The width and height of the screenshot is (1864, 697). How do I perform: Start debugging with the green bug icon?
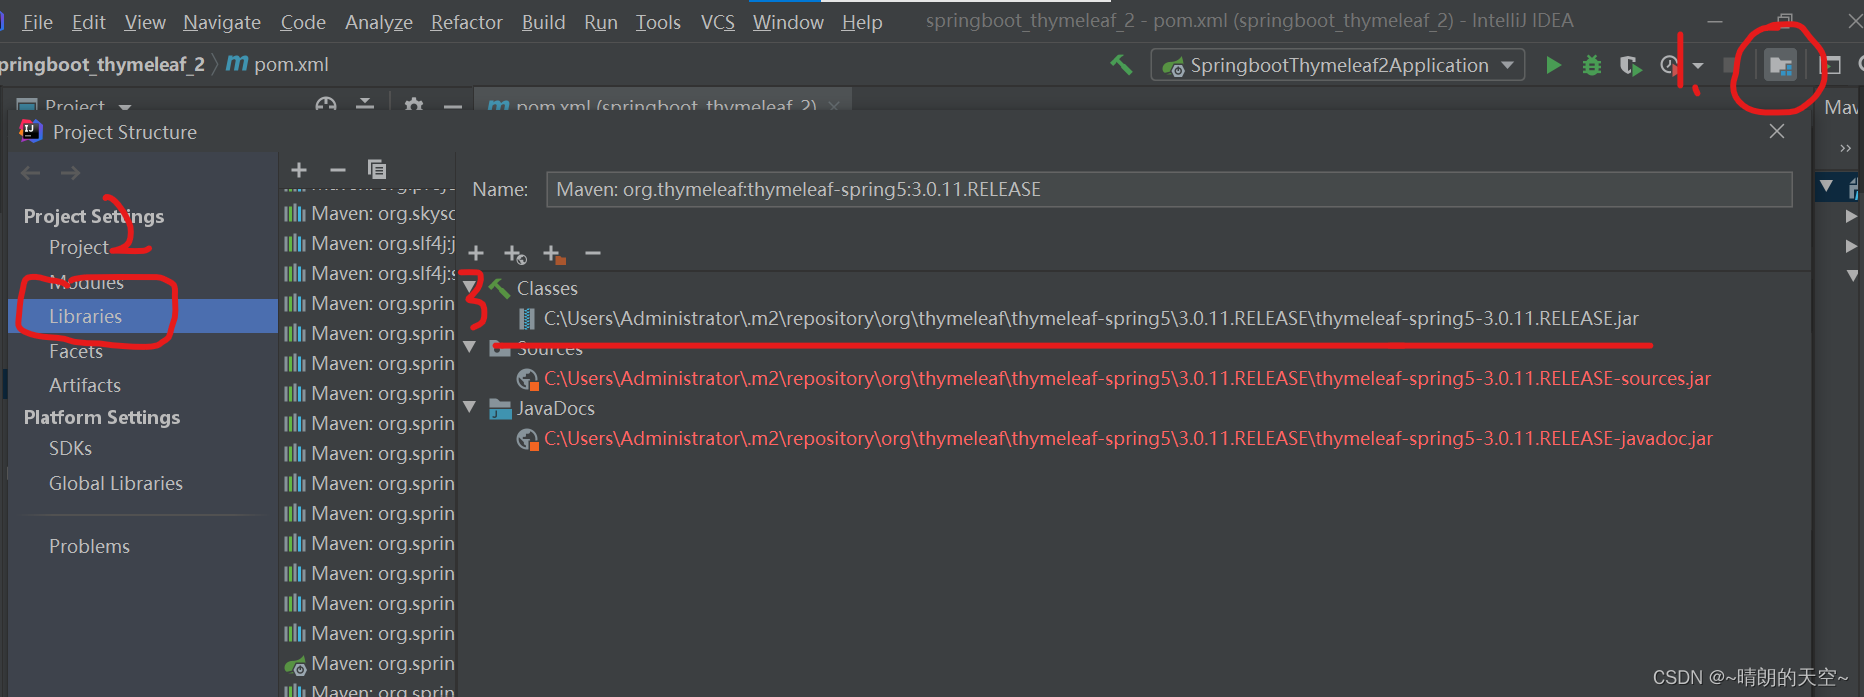[x=1592, y=65]
